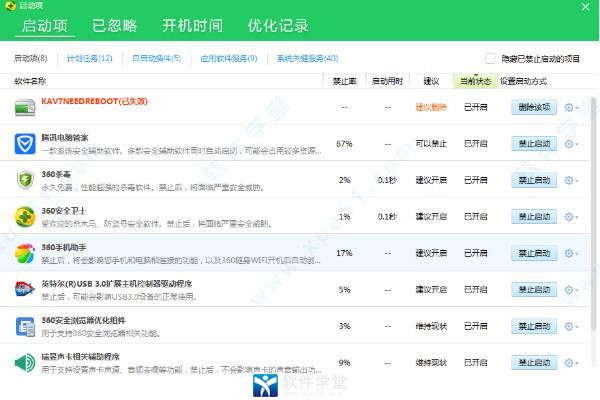Select the 计划任务(12) sub-tab

tap(90, 58)
